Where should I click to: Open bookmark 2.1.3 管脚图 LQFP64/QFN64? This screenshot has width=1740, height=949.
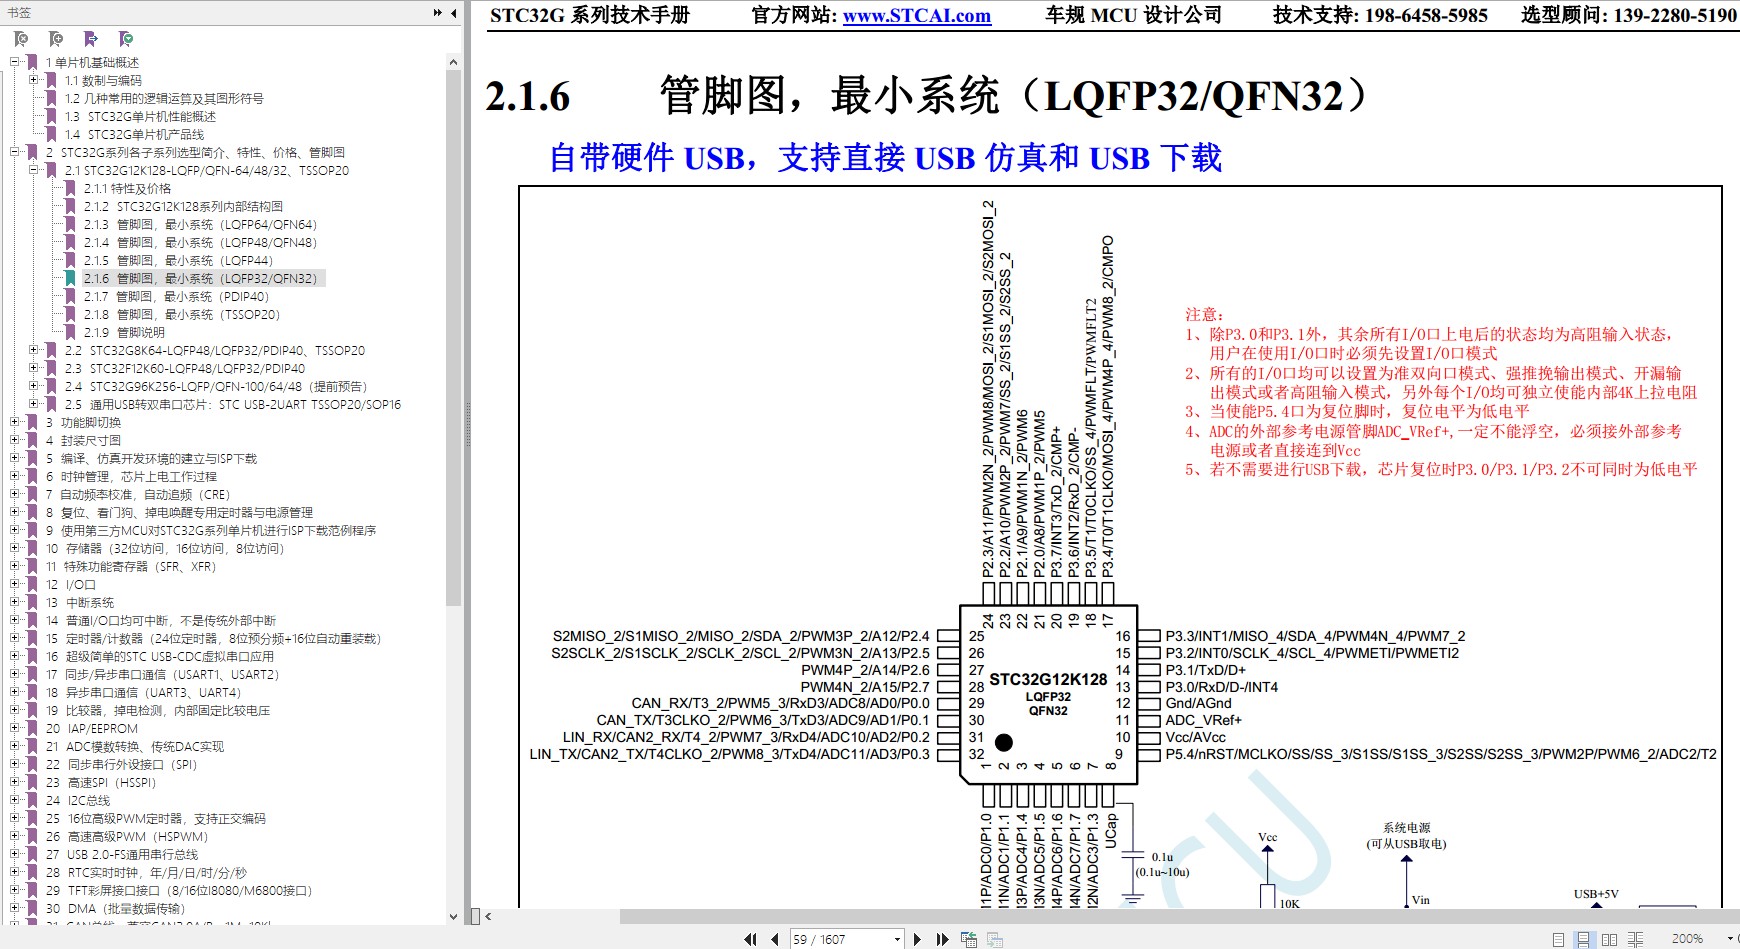click(x=200, y=224)
